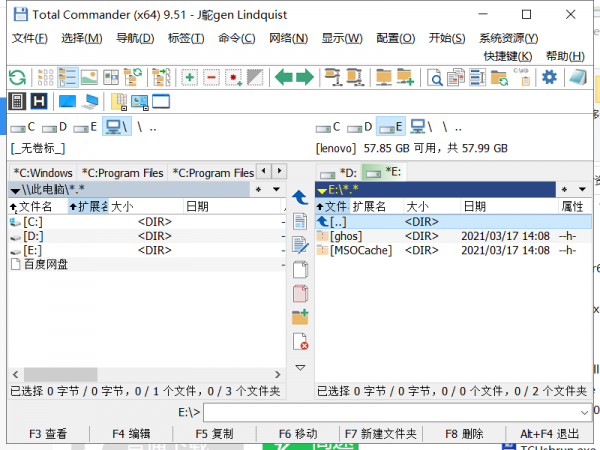Click the [..] parent directory row
The image size is (600, 450).
453,222
